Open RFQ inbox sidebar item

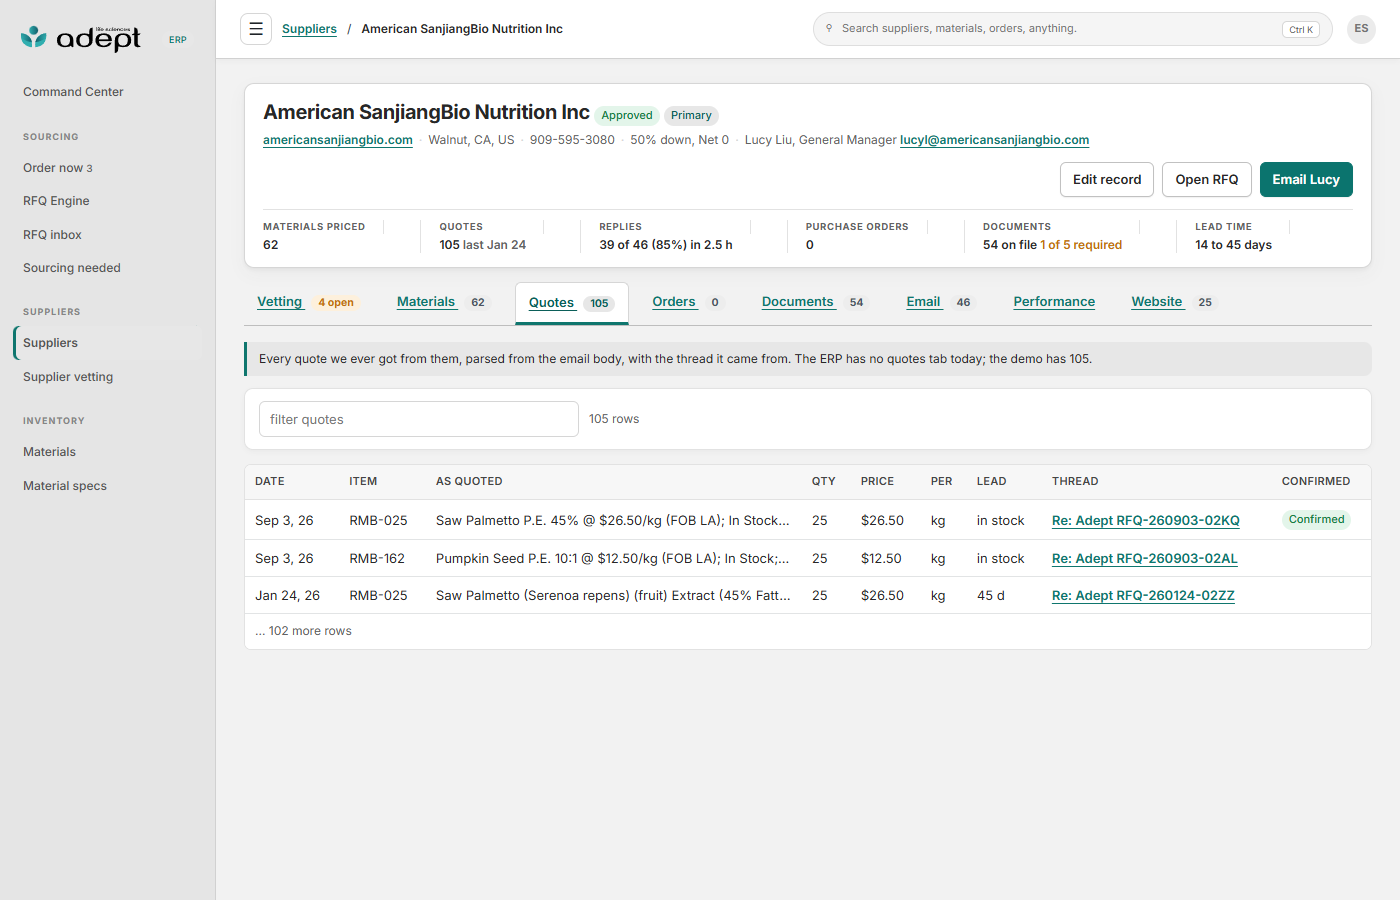point(52,235)
